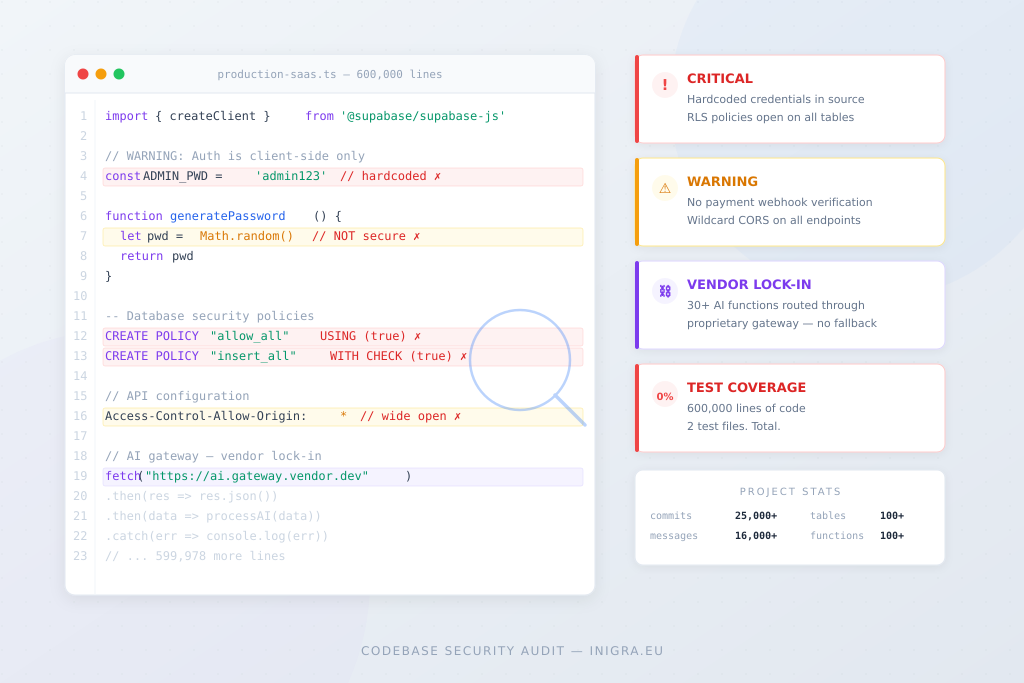Click the PROJECT STATS panel

pos(789,517)
